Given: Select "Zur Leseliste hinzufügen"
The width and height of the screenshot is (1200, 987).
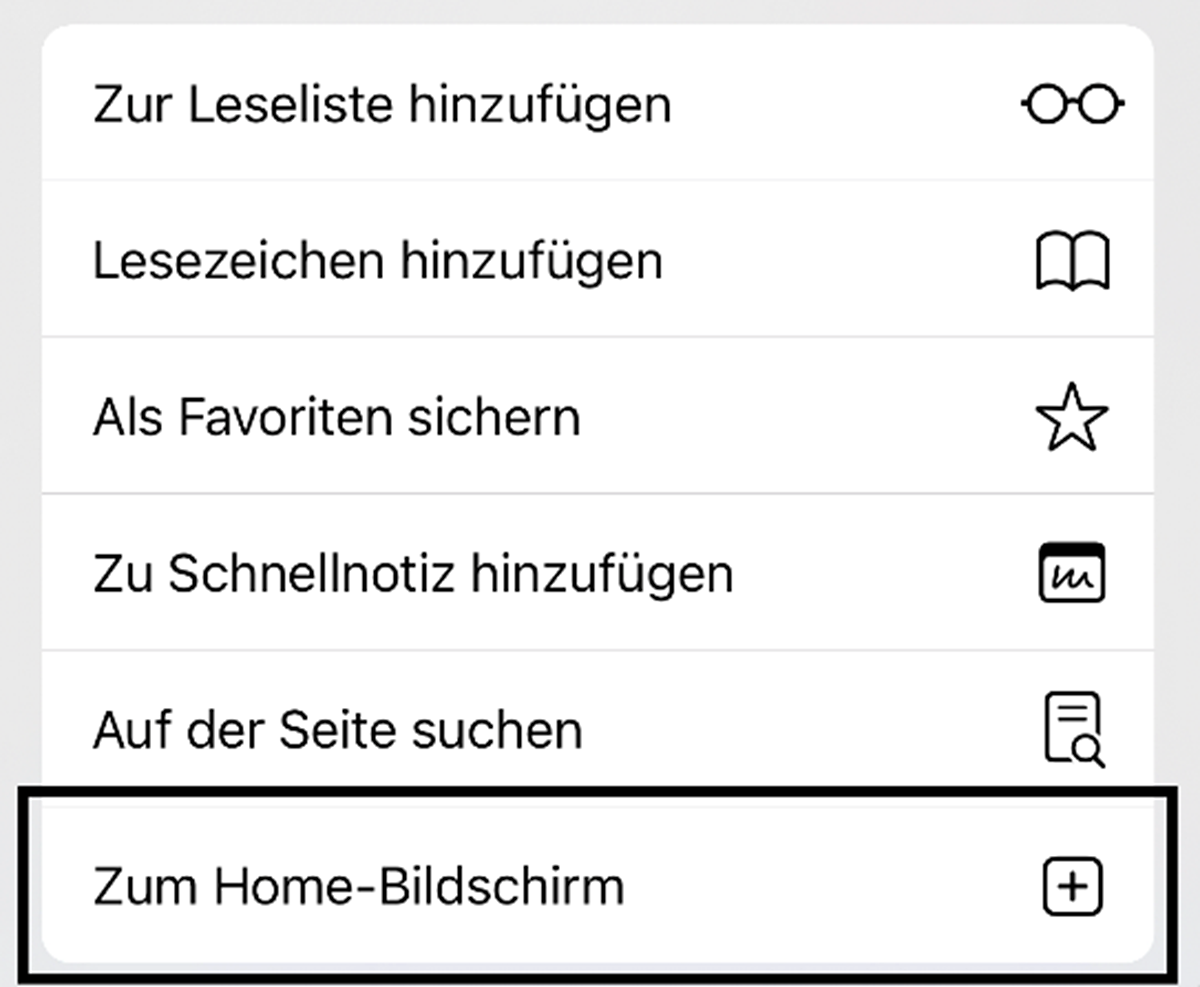Looking at the screenshot, I should pyautogui.click(x=599, y=103).
